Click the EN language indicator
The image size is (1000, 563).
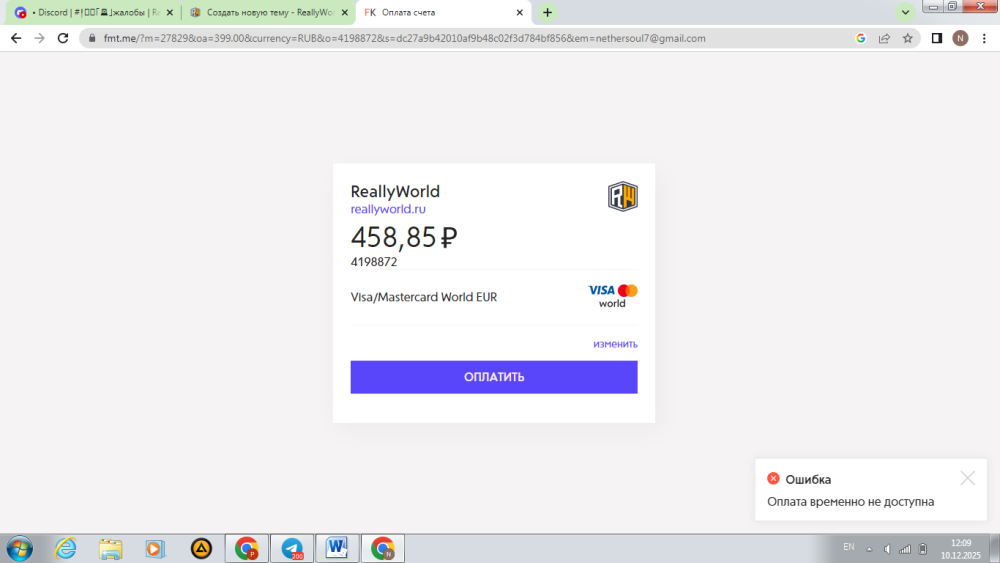849,547
